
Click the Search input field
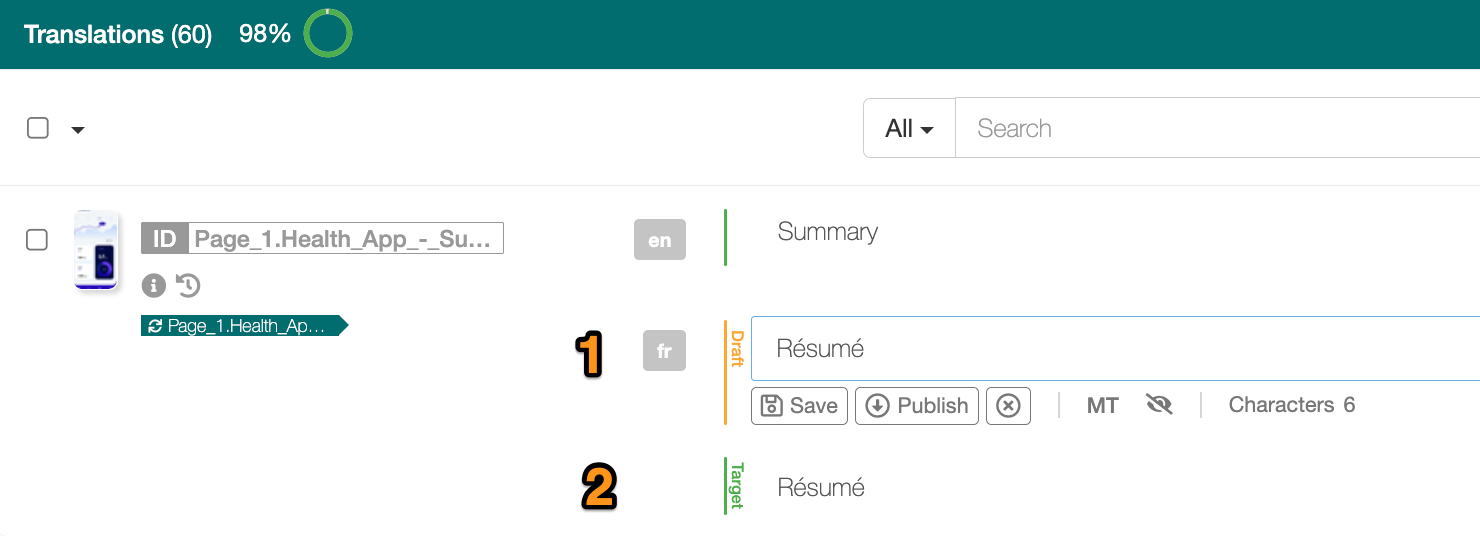coord(1218,128)
